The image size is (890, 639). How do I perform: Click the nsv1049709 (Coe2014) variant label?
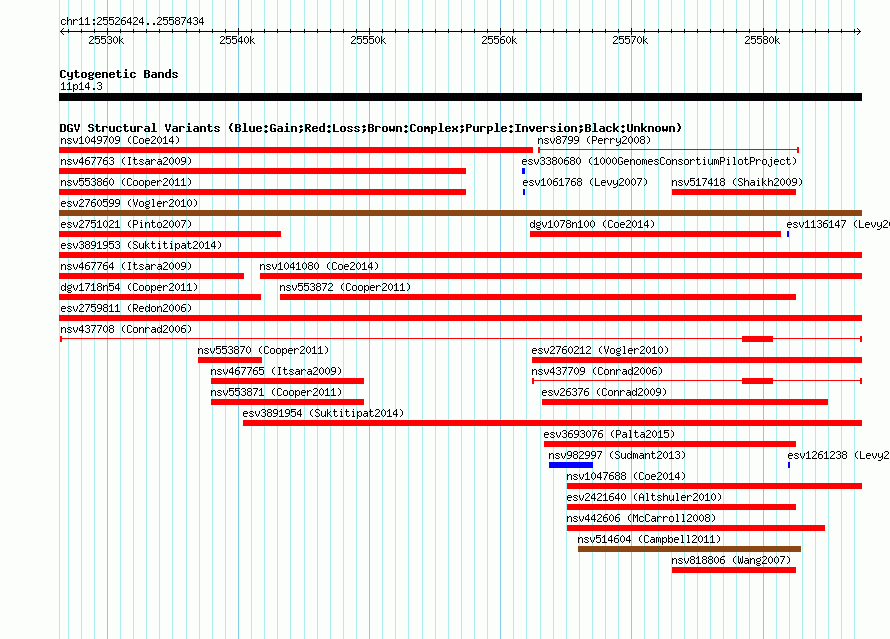pyautogui.click(x=120, y=140)
